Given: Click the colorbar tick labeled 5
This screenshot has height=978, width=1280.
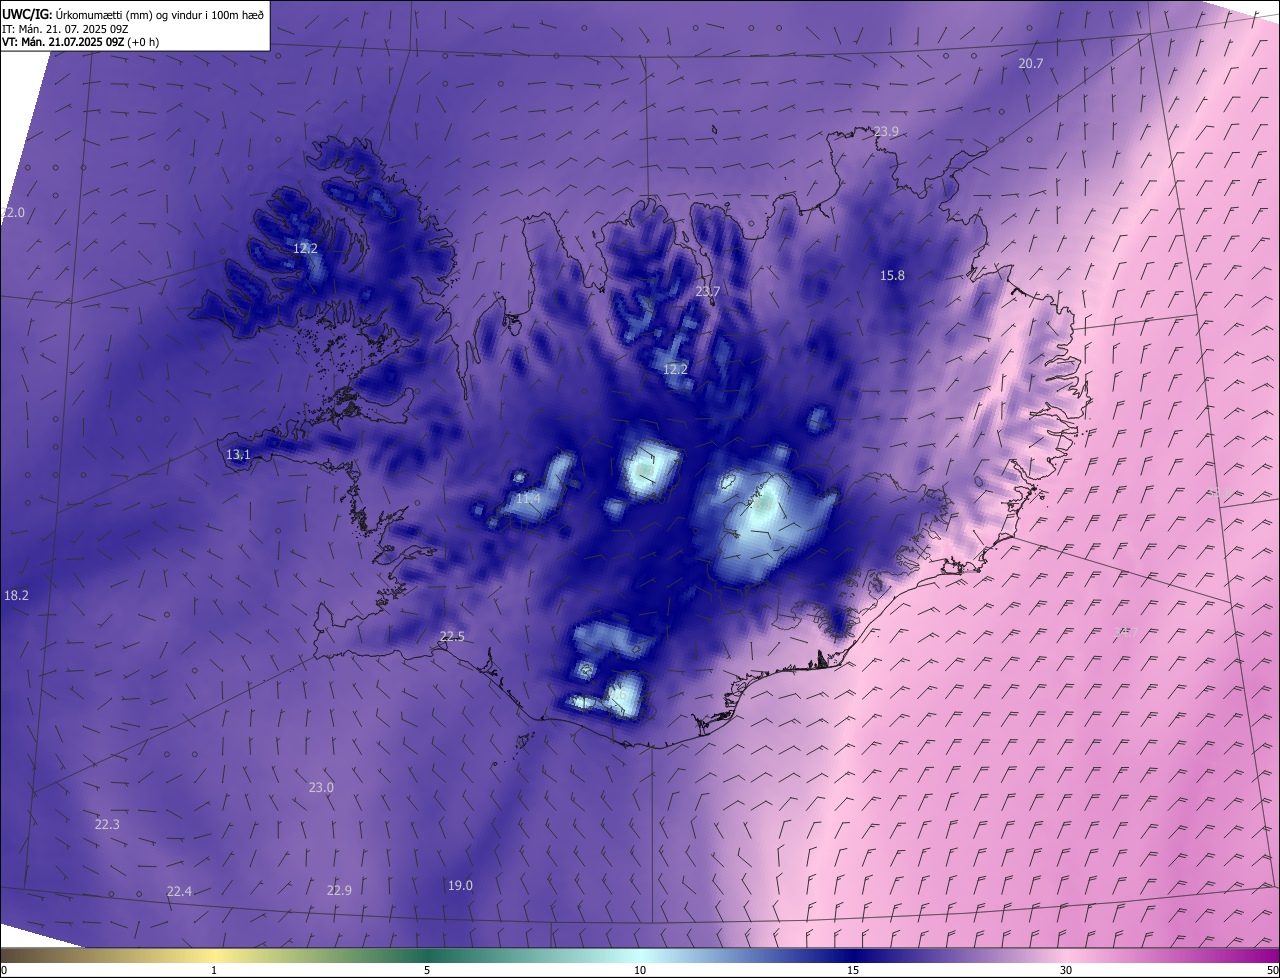Looking at the screenshot, I should [x=427, y=970].
